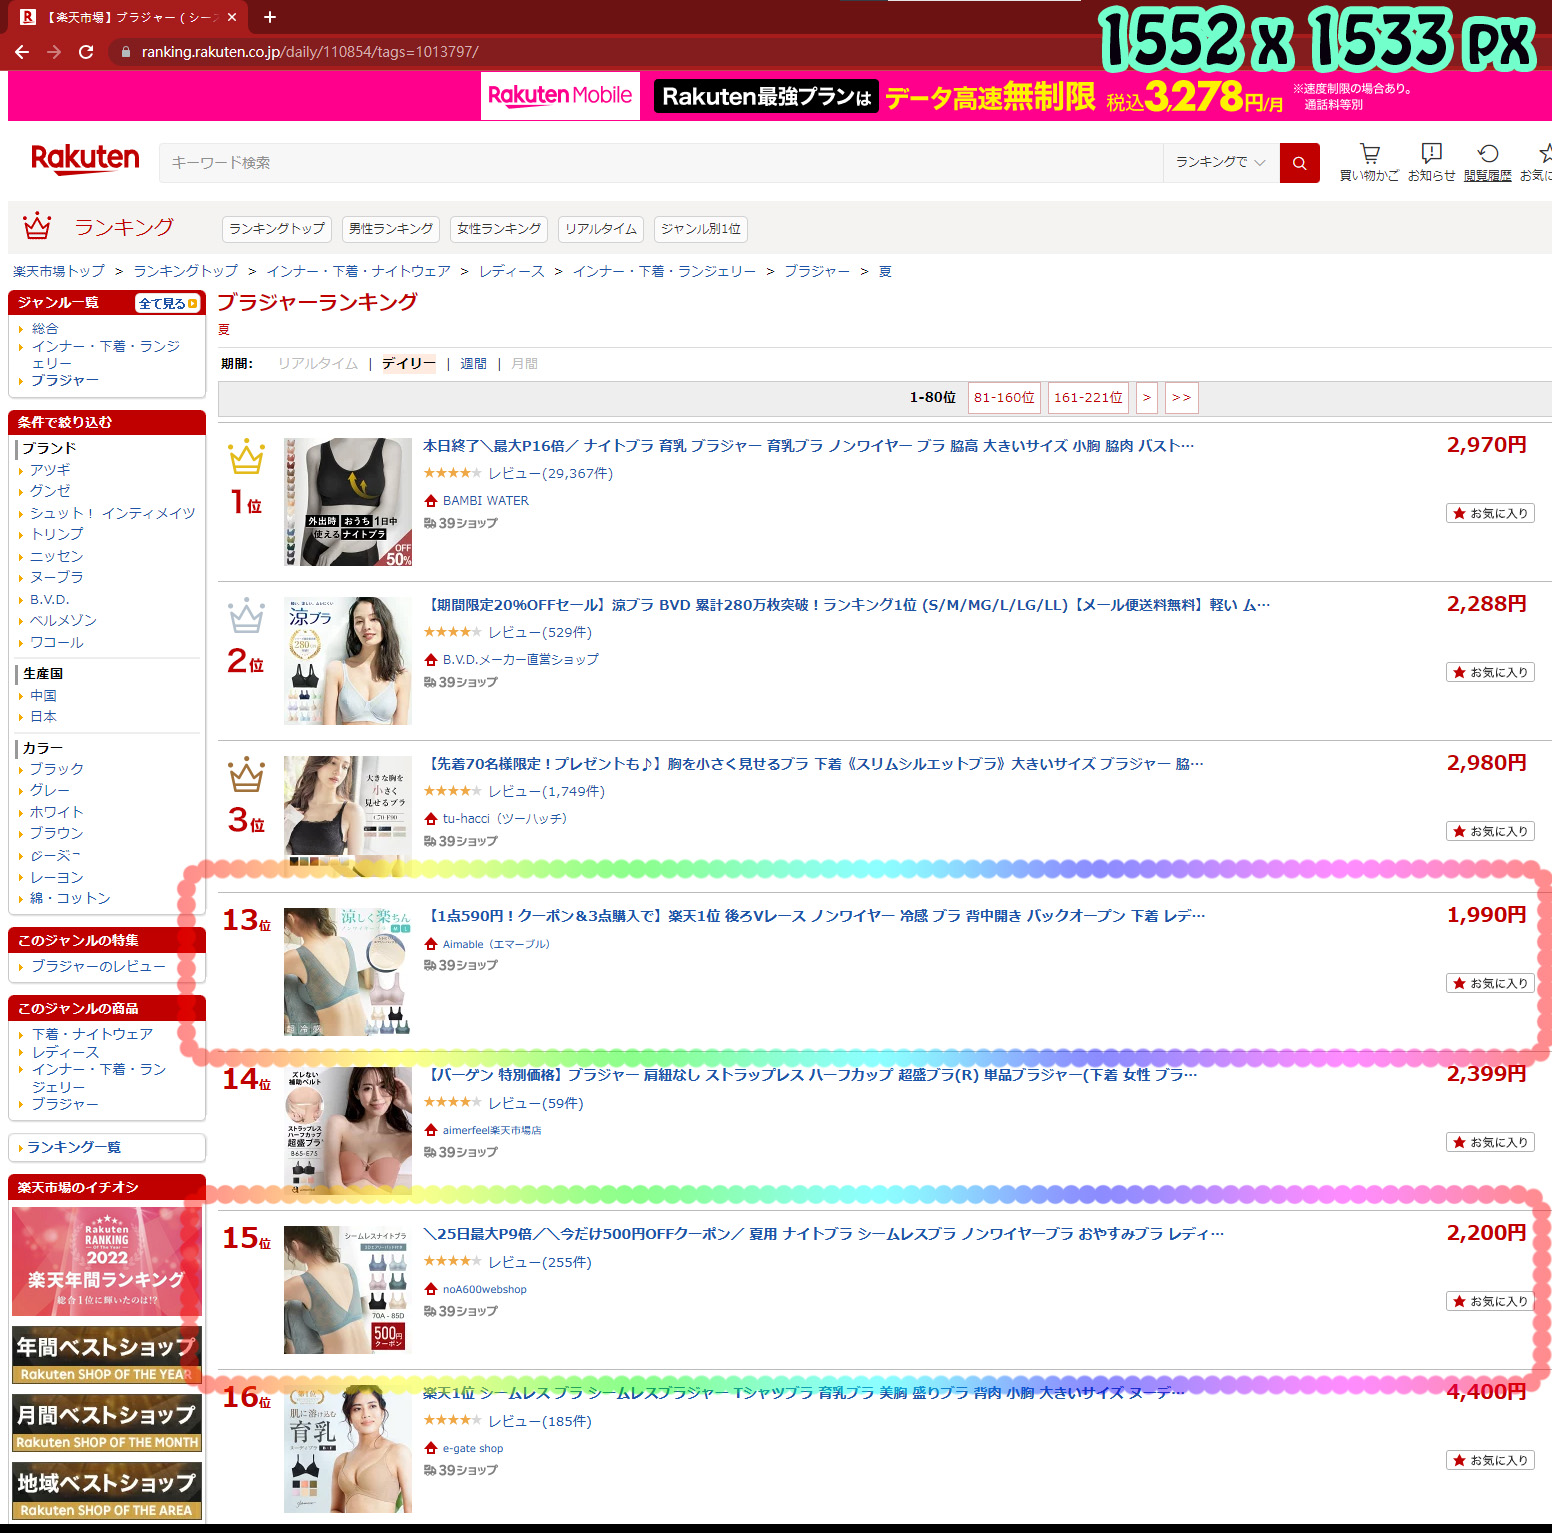Open the 月間ベストショップ banner
This screenshot has width=1552, height=1533.
pyautogui.click(x=107, y=1423)
